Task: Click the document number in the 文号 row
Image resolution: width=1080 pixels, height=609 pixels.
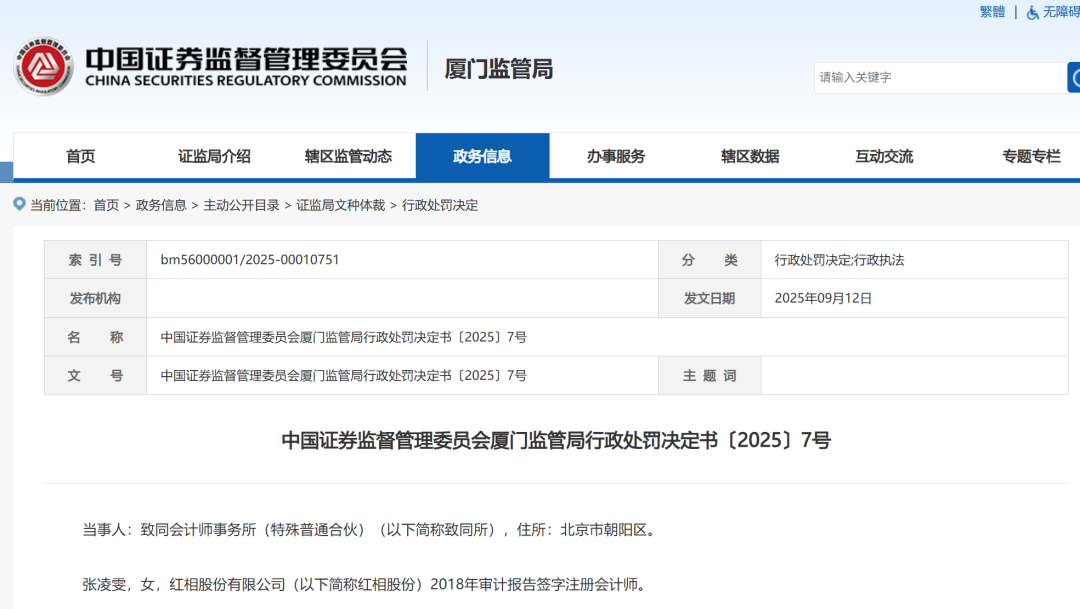Action: [x=344, y=375]
